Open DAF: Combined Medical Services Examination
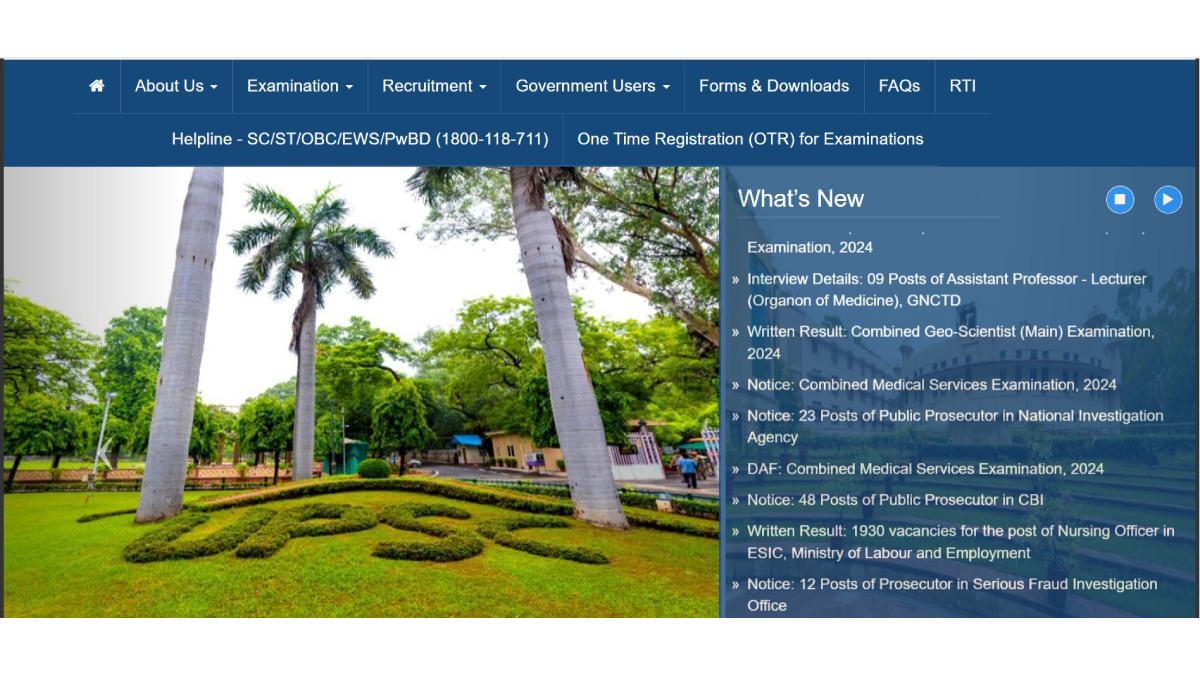Screen dimensions: 1200x675 [x=925, y=469]
